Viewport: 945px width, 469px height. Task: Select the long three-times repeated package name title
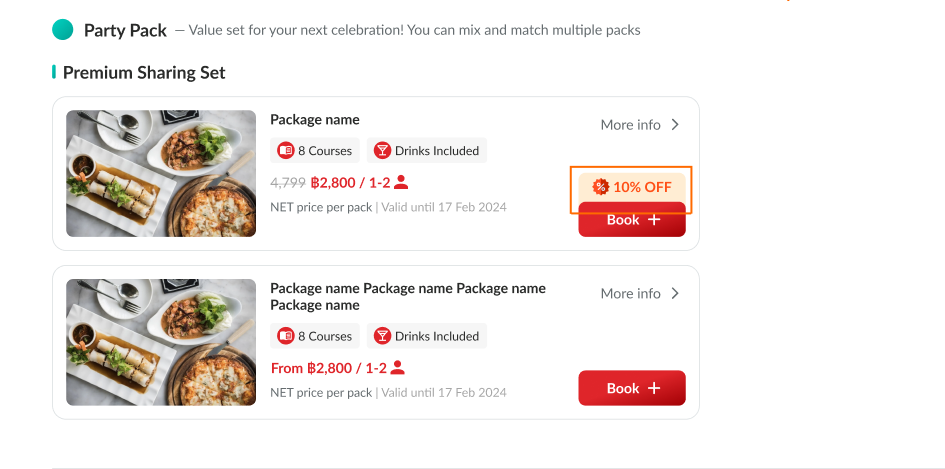408,296
